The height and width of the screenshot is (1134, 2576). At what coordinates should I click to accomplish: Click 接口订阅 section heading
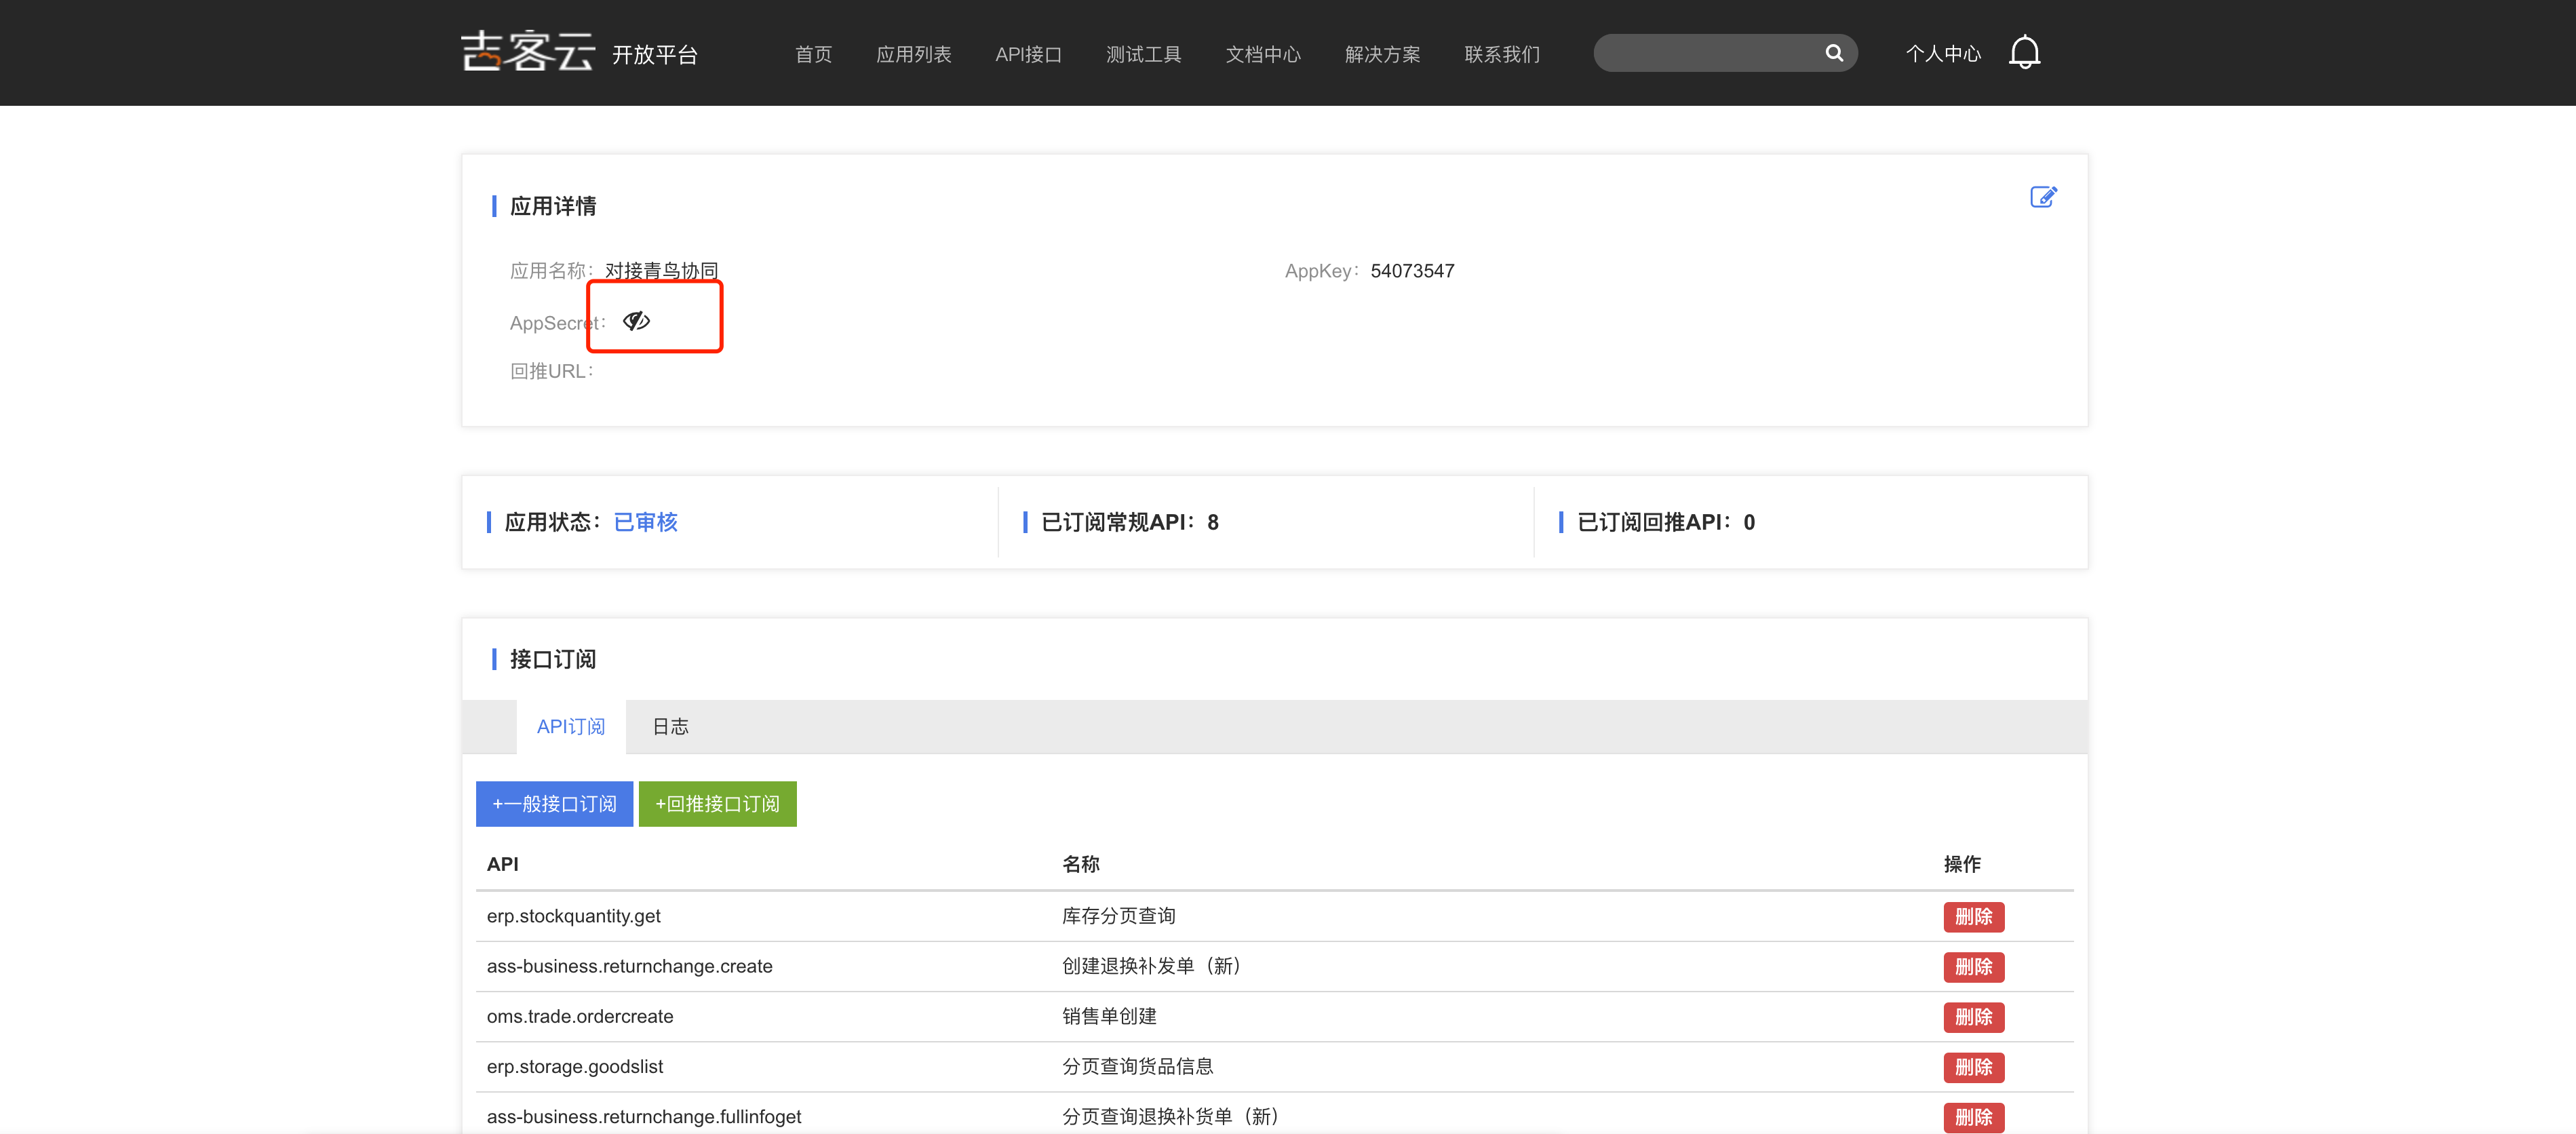[553, 659]
